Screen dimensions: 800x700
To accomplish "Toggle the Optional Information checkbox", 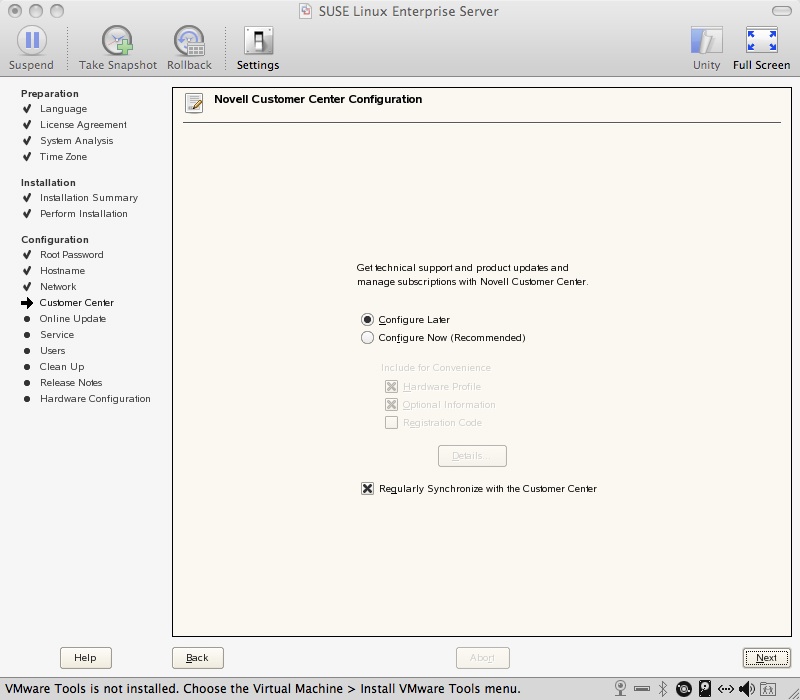I will [x=391, y=405].
